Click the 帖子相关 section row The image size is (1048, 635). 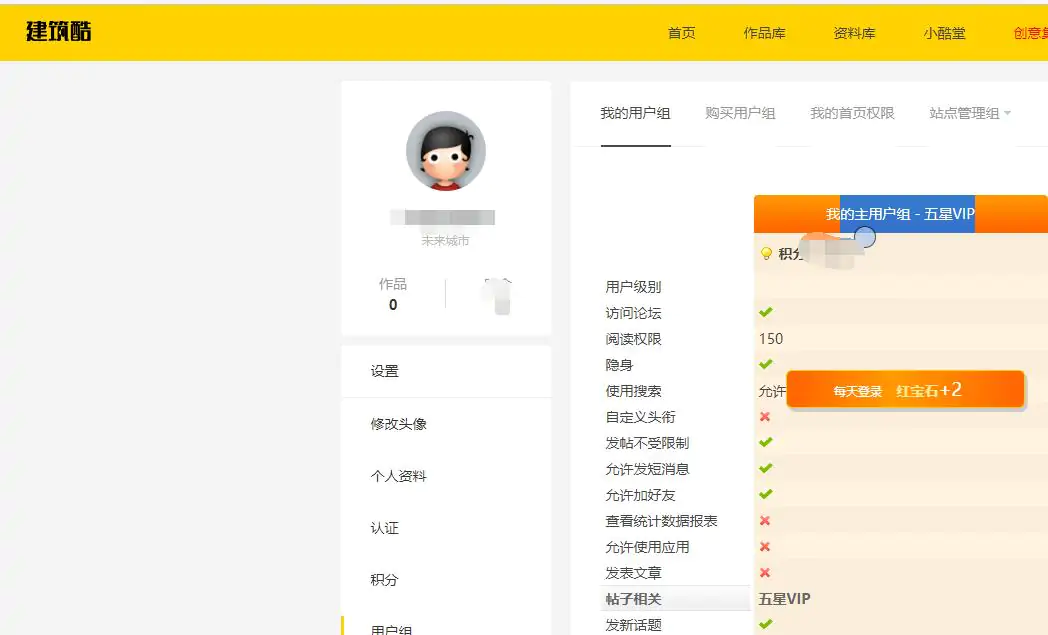coord(675,599)
